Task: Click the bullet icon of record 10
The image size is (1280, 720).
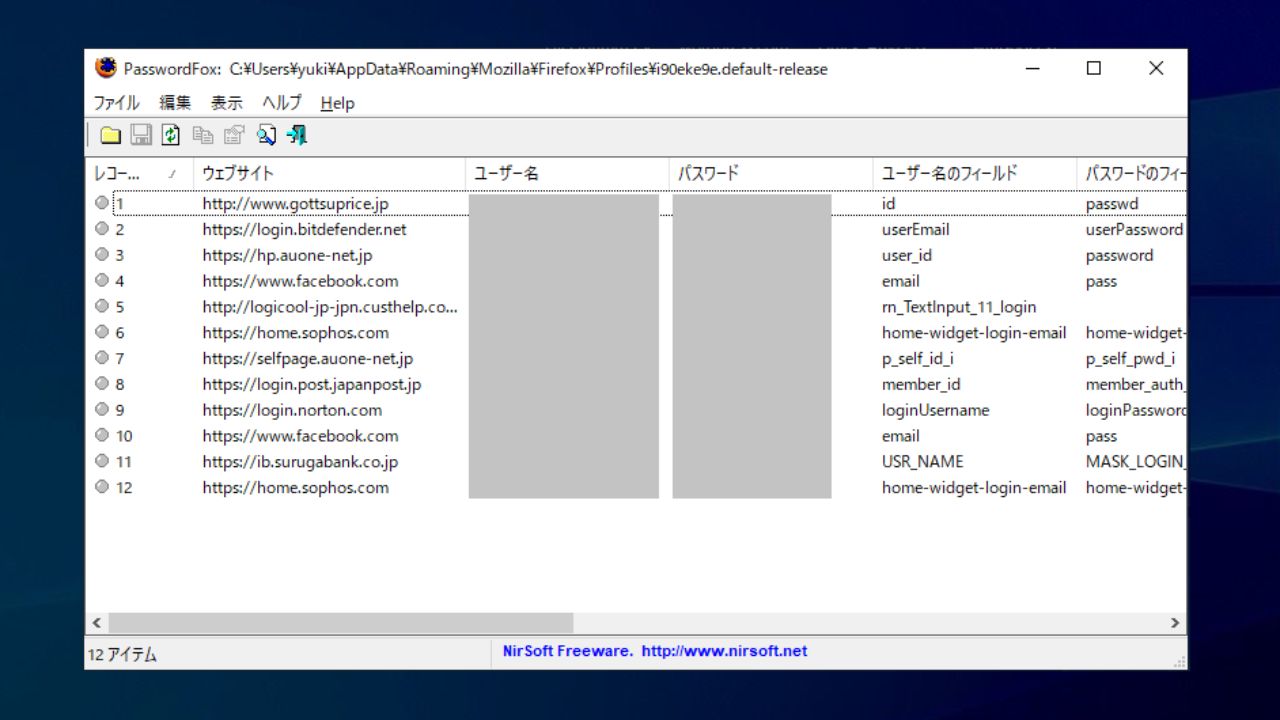Action: (102, 435)
